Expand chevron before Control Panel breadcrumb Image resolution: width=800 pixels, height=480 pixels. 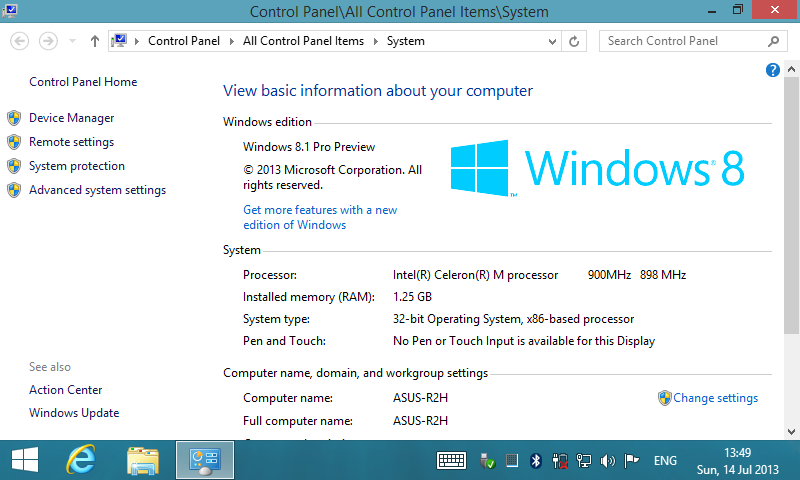click(x=137, y=41)
